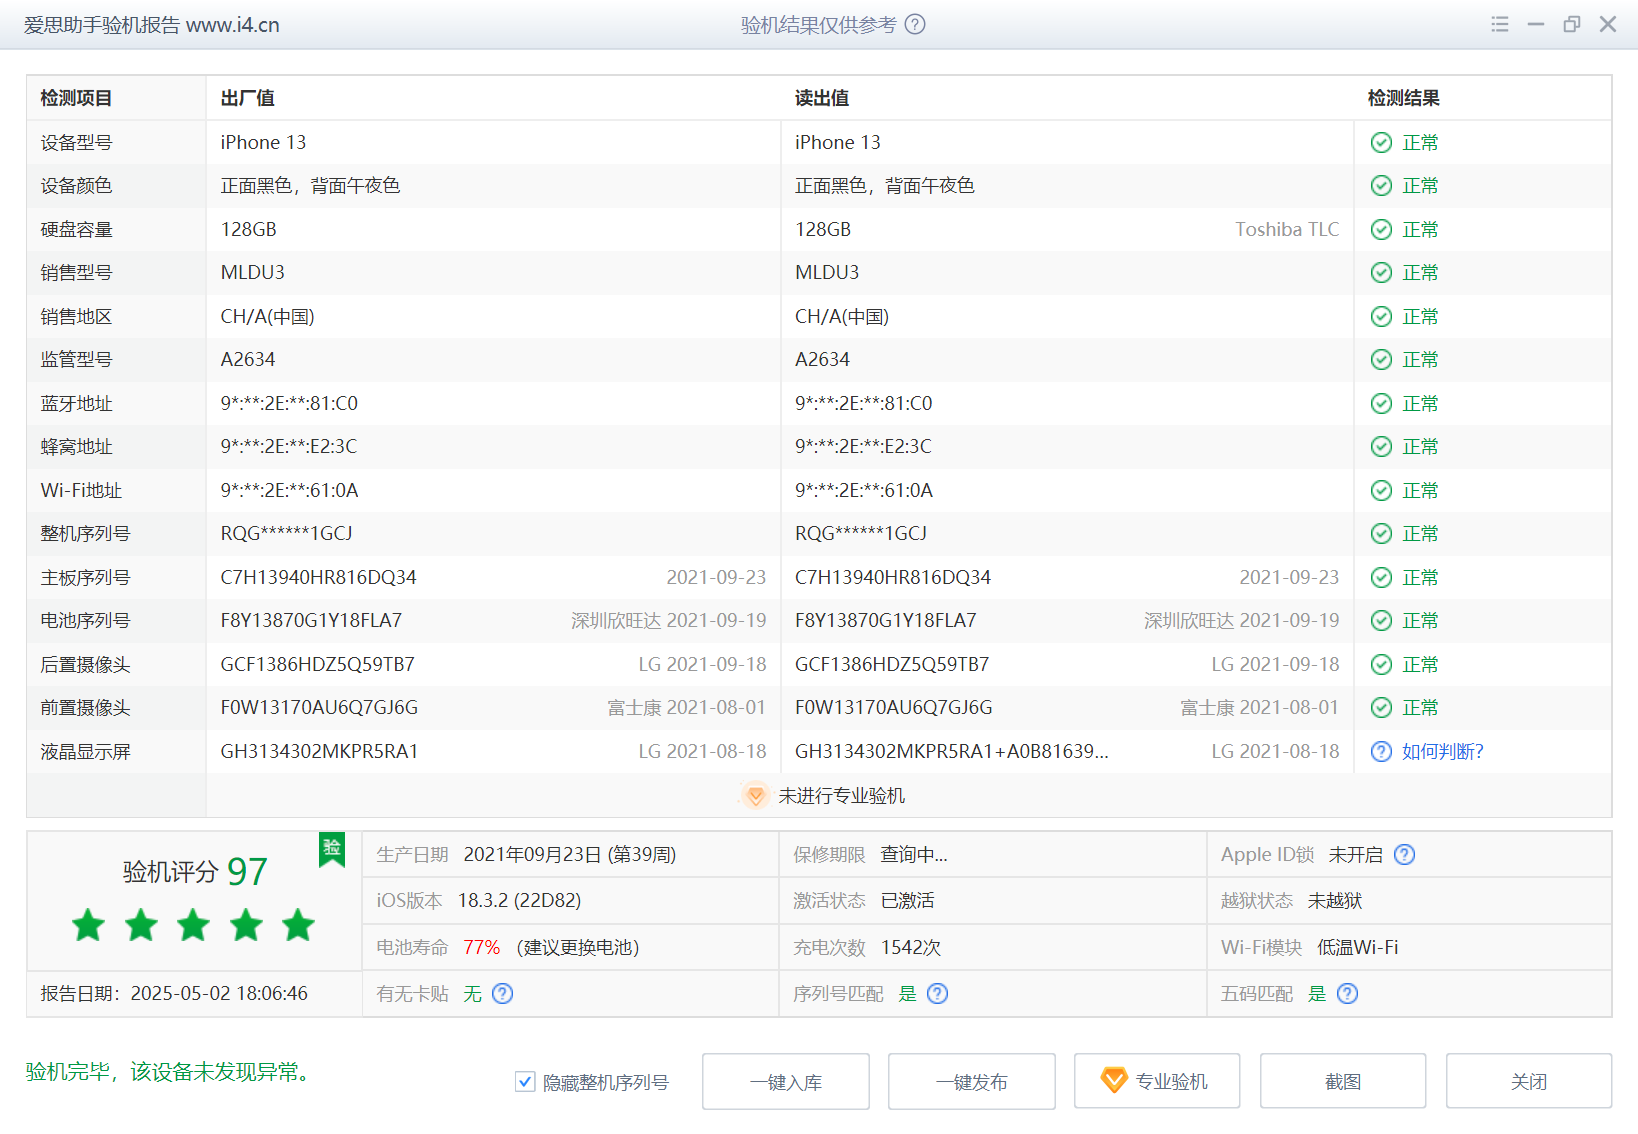This screenshot has width=1638, height=1134.
Task: Click the 报告日期 2025-05-02 18:06:46 text
Action: click(174, 994)
